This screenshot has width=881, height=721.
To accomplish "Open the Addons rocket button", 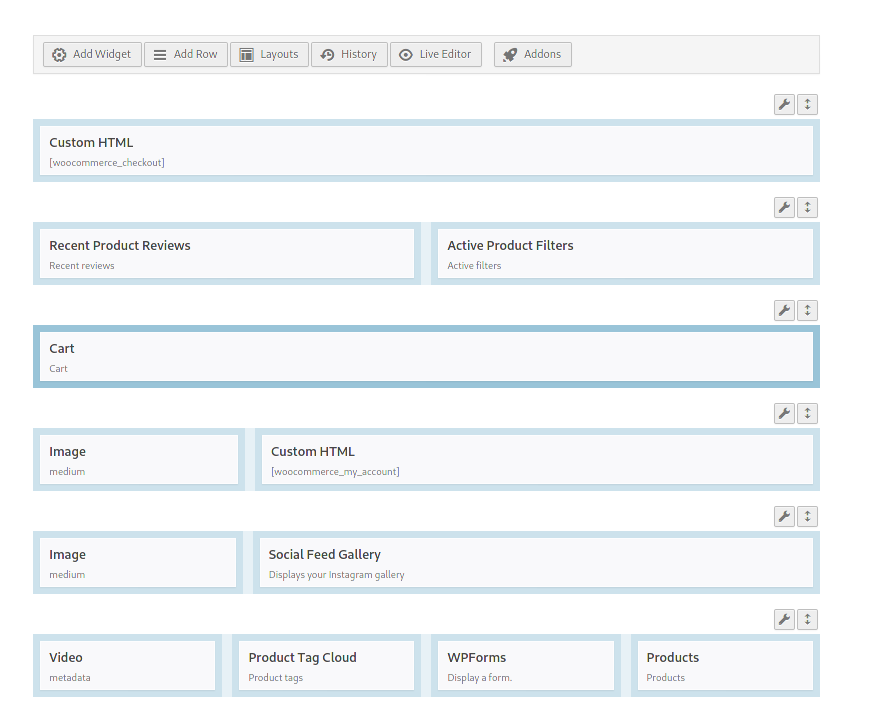I will click(533, 54).
